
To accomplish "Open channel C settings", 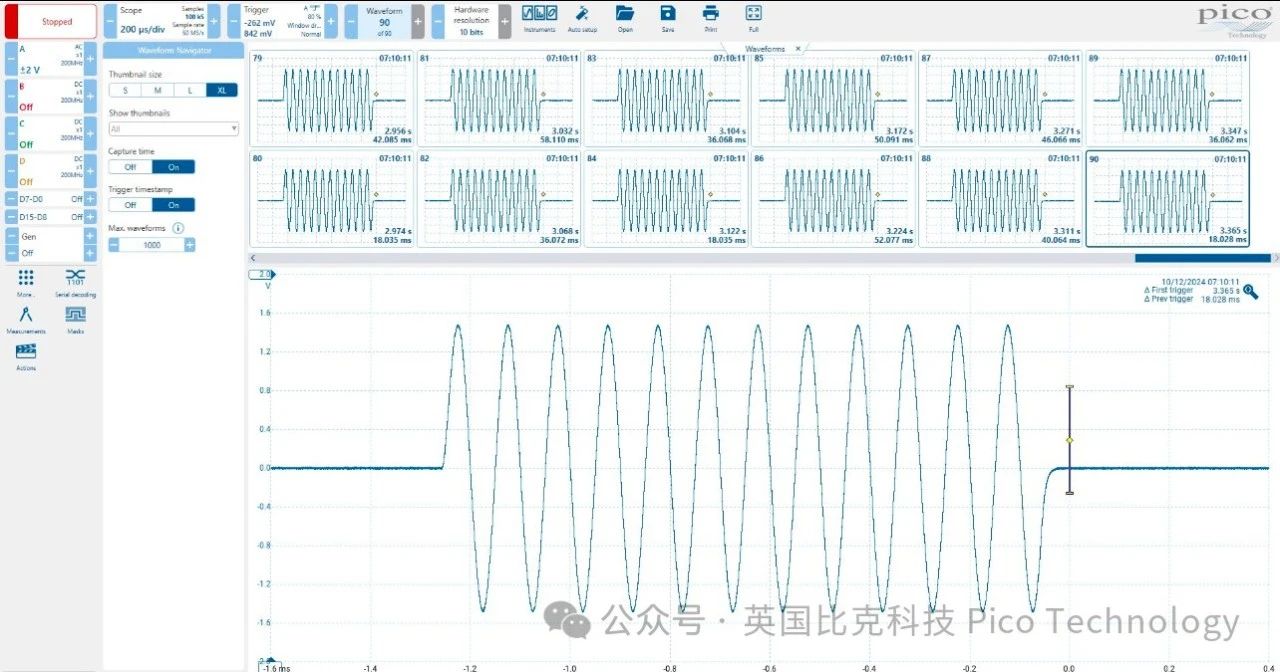I will (50, 133).
